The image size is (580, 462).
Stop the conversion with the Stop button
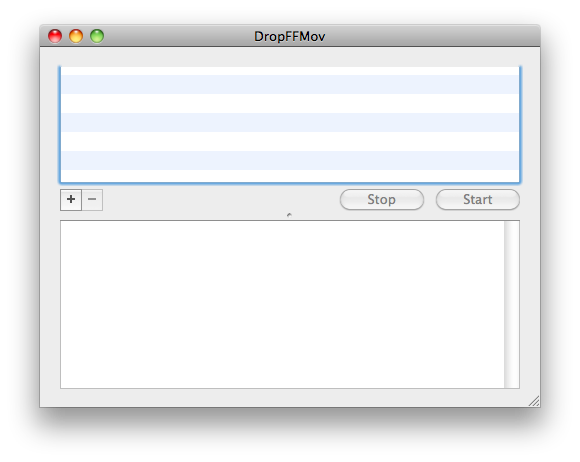point(382,200)
